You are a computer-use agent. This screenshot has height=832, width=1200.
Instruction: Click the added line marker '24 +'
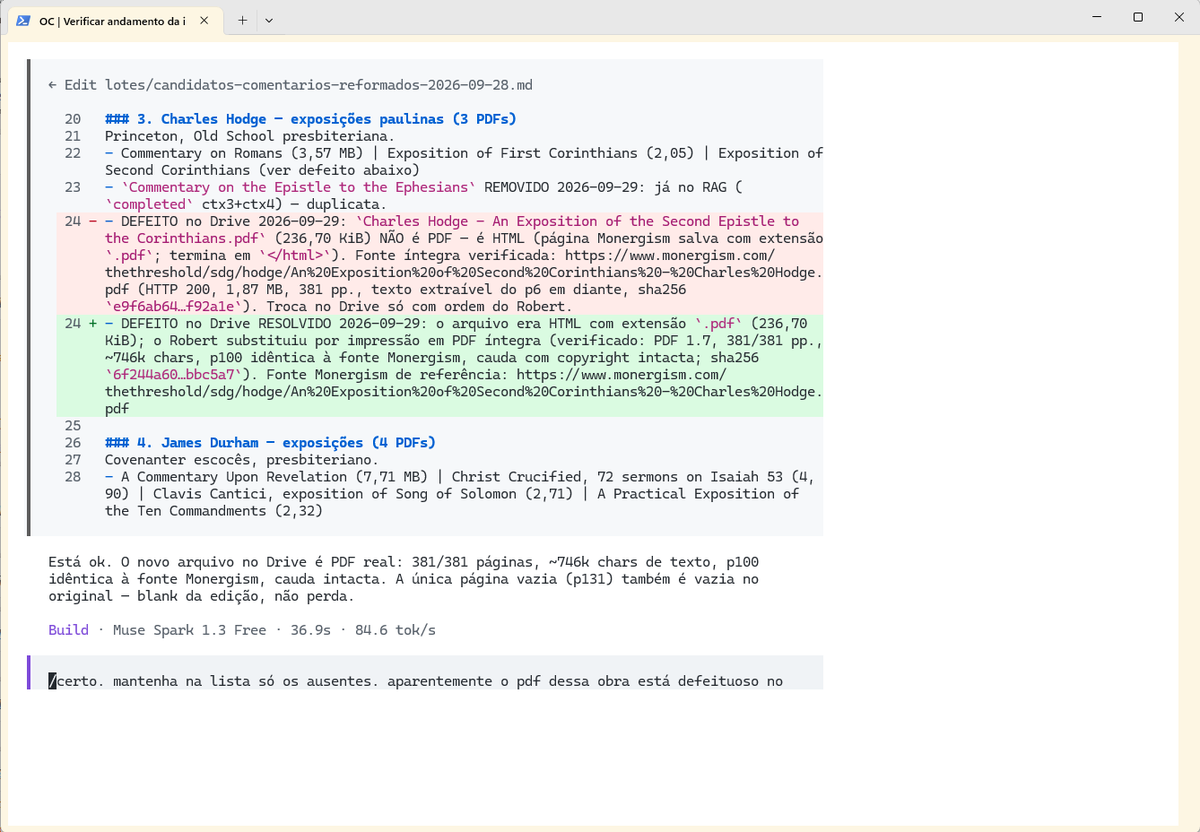pos(79,323)
